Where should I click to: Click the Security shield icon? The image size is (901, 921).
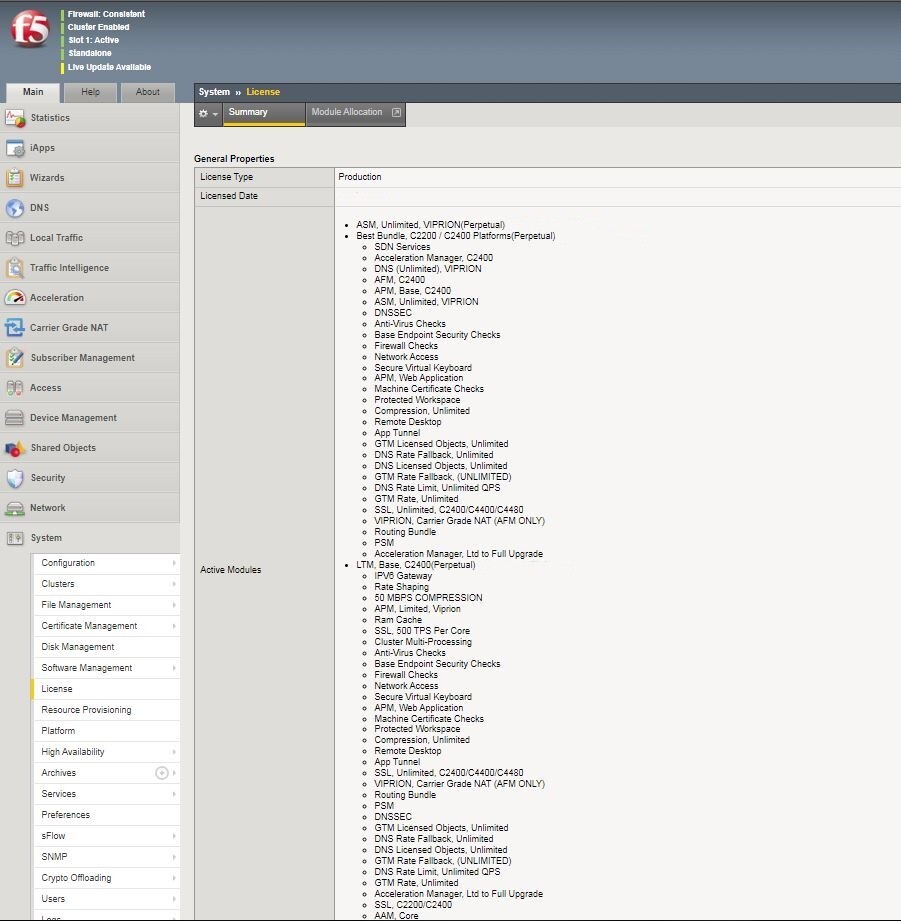[15, 478]
